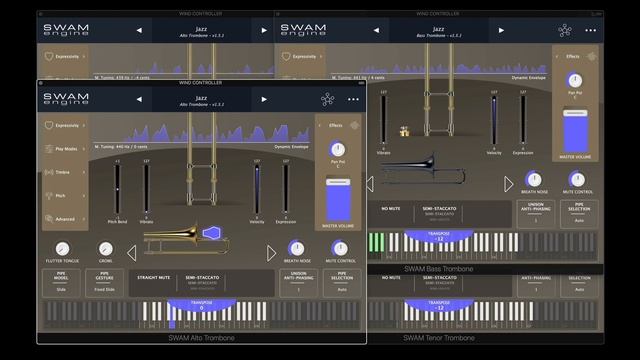Viewport: 640px width, 360px height.
Task: Click the Pitch Bend slider
Action: 118,189
